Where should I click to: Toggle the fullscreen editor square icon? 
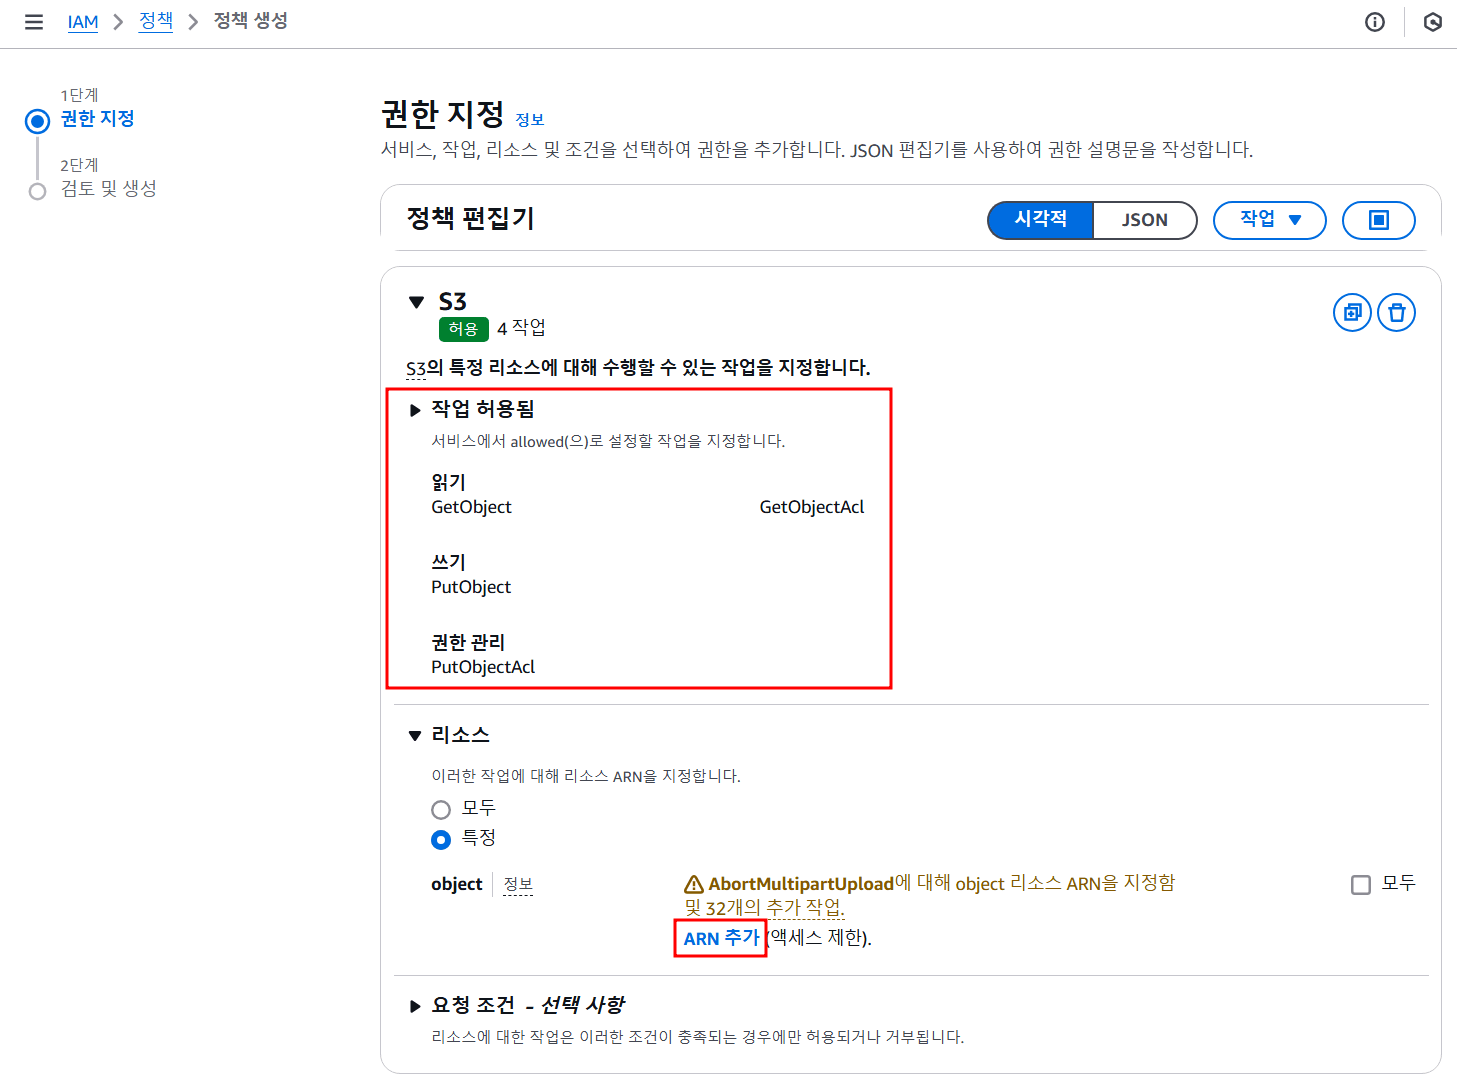[x=1378, y=220]
